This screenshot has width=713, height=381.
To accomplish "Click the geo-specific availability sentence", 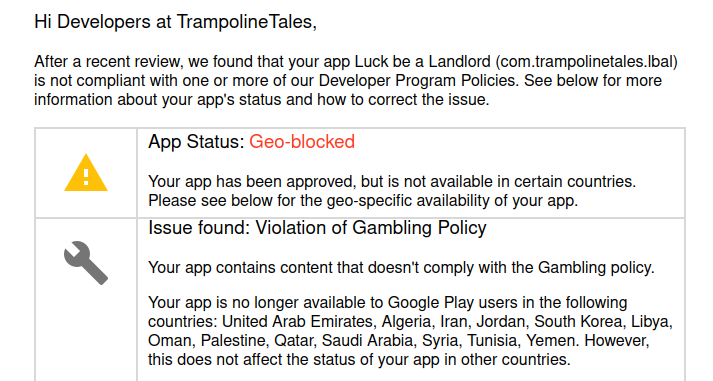I will 363,201.
